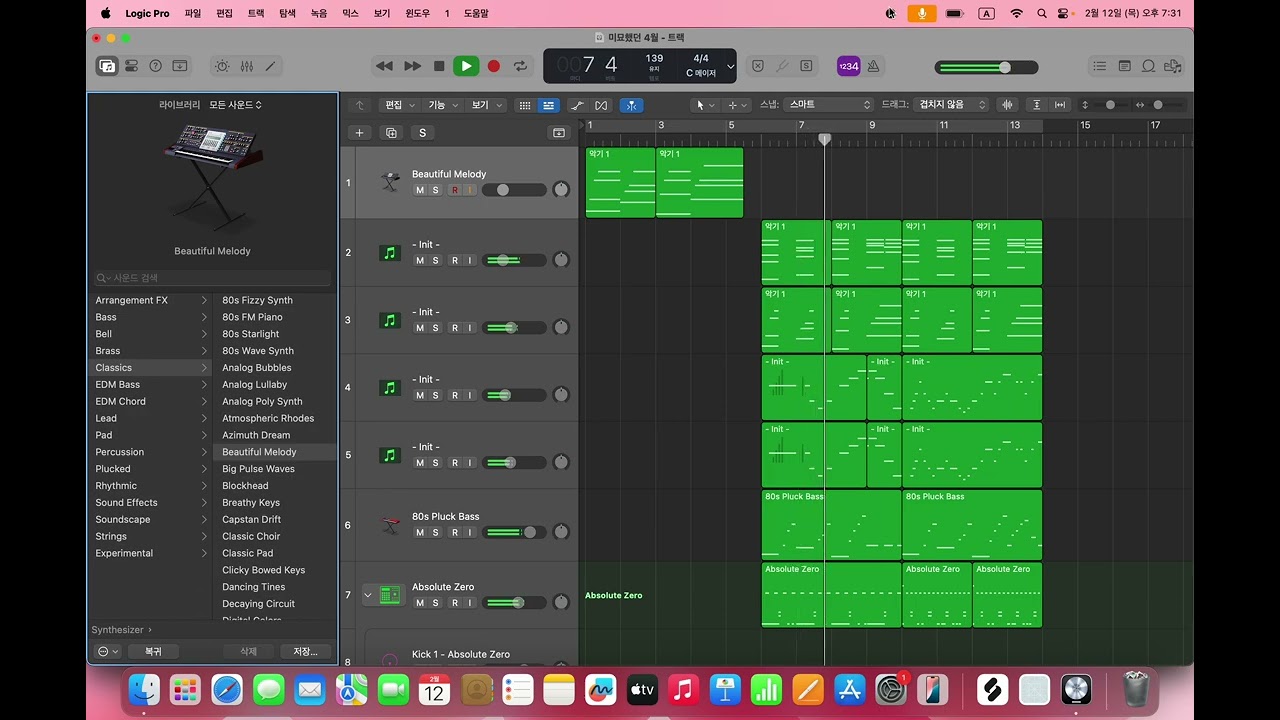This screenshot has width=1280, height=720.
Task: Open the Snap 스마트 dropdown
Action: tap(829, 105)
